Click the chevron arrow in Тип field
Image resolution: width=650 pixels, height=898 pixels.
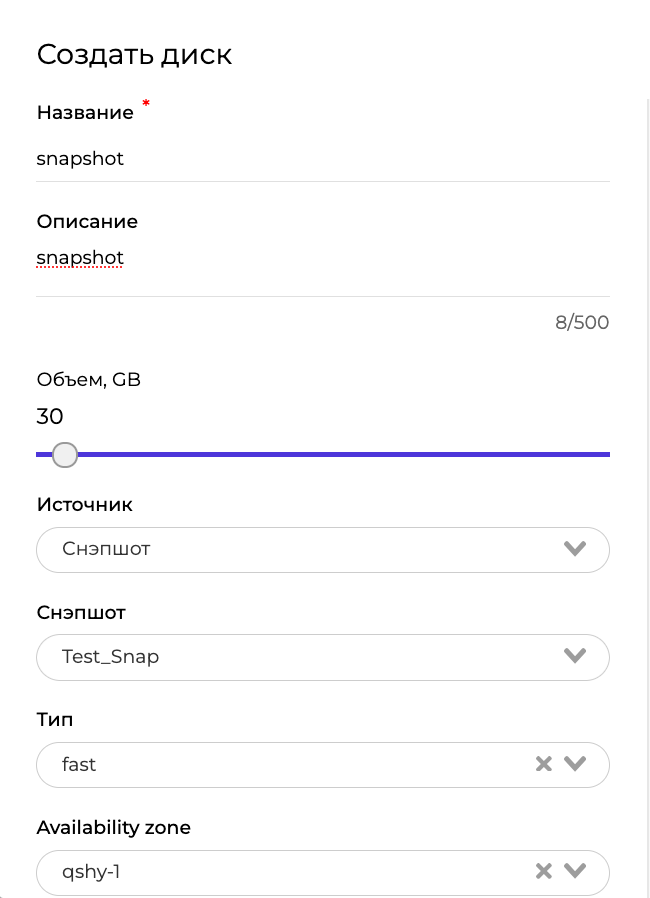click(574, 764)
